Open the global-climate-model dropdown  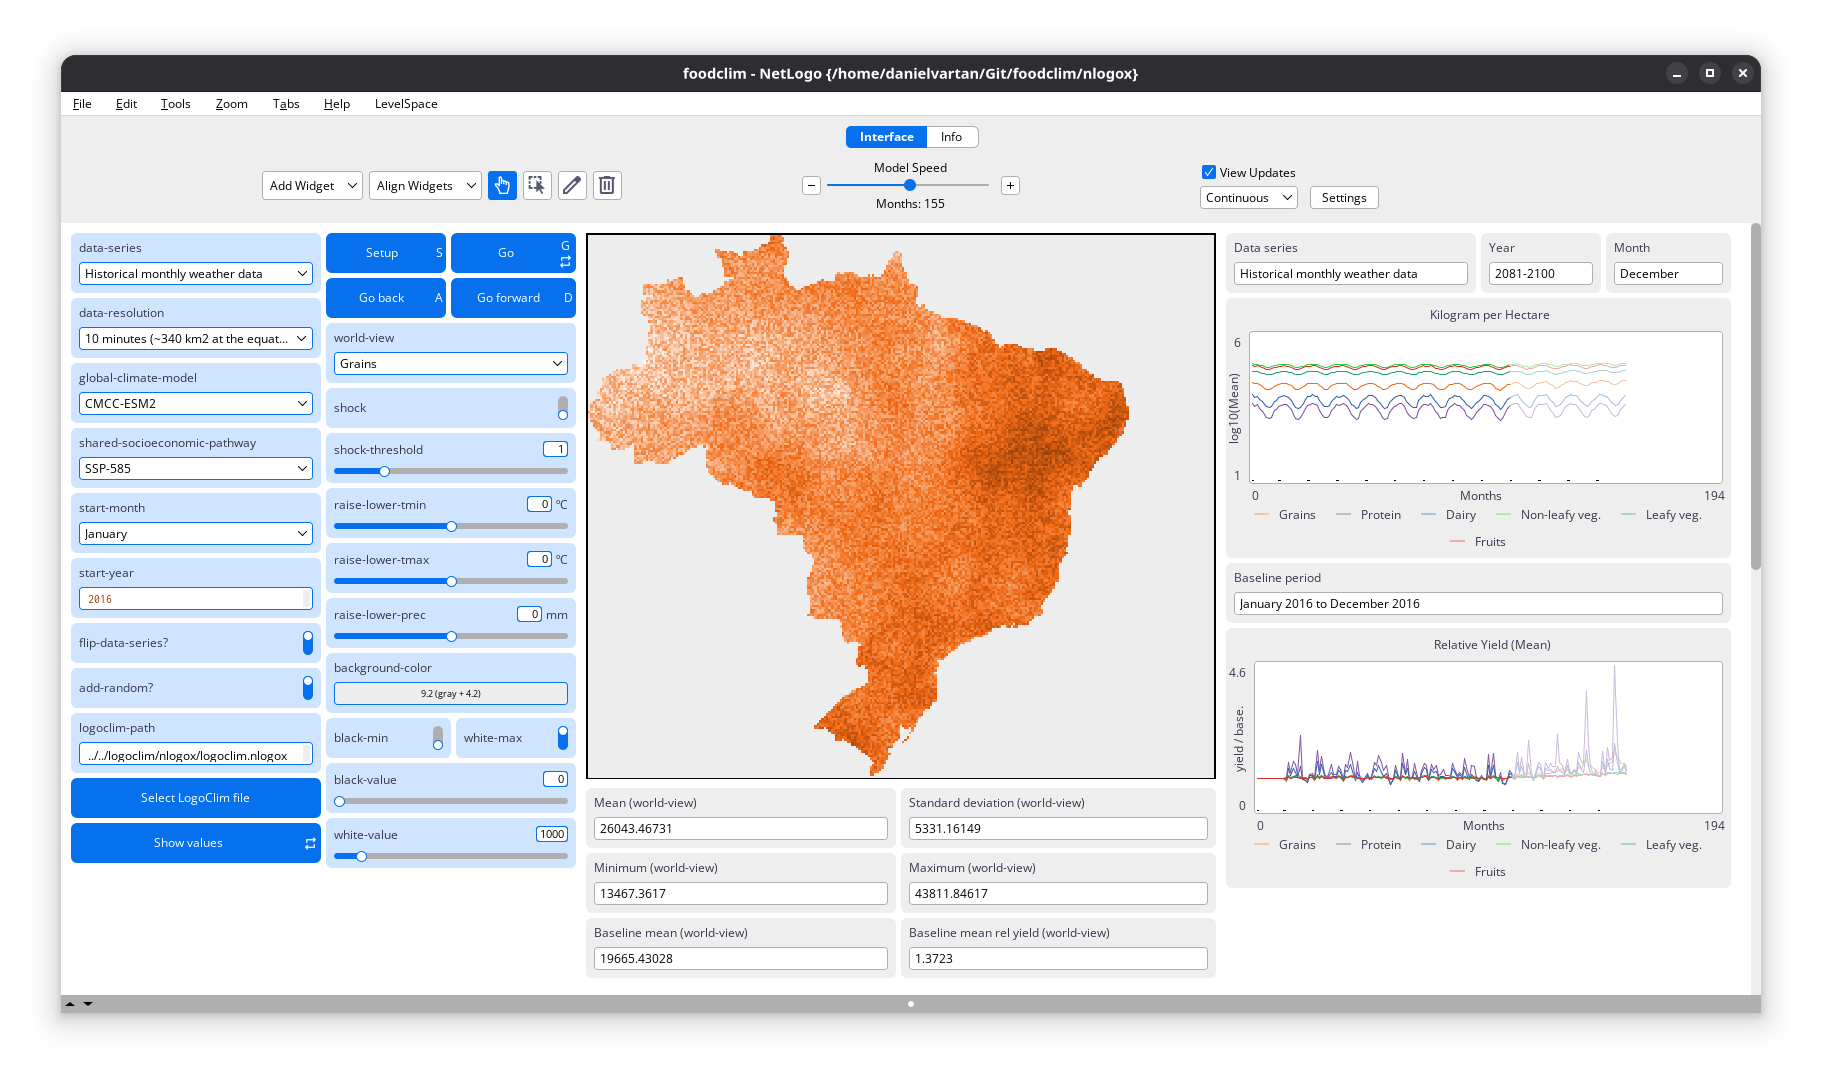pos(195,404)
